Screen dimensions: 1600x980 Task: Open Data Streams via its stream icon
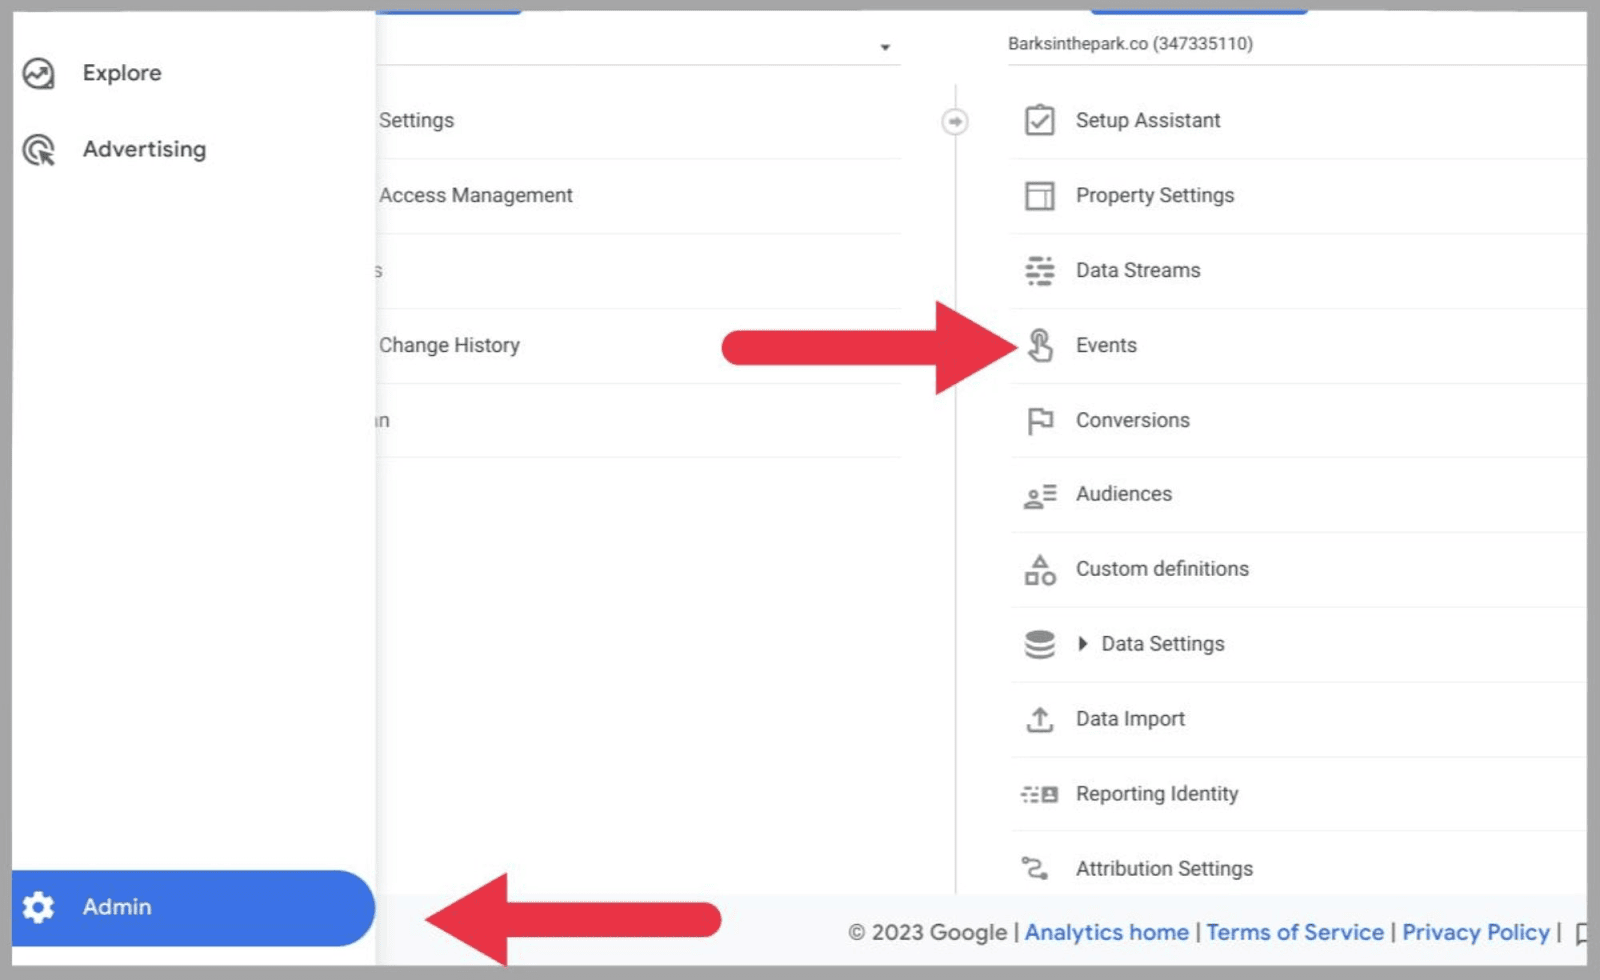[x=1040, y=270]
